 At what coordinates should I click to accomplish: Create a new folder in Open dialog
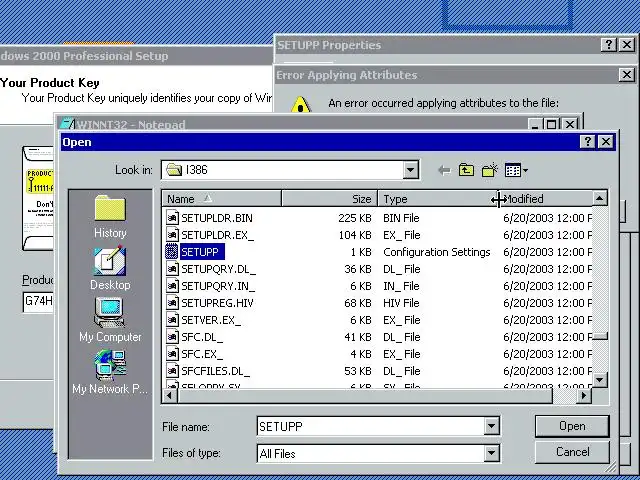(x=489, y=170)
